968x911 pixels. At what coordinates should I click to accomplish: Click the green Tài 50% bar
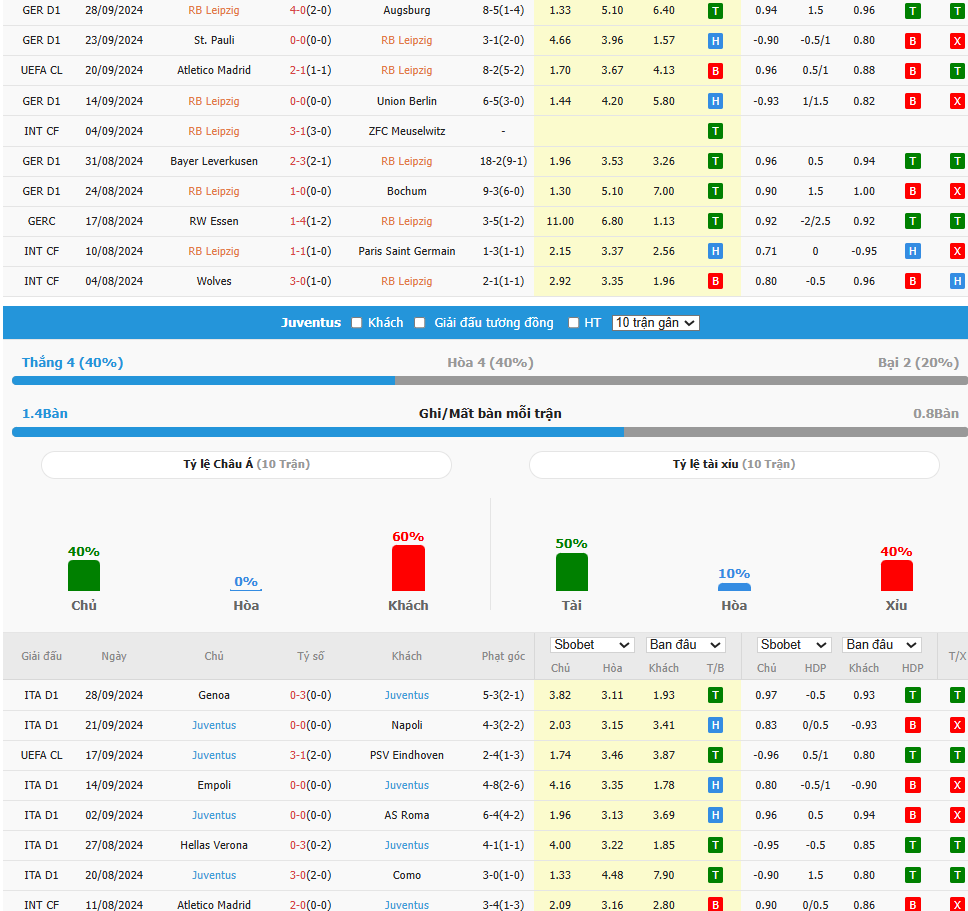[572, 572]
